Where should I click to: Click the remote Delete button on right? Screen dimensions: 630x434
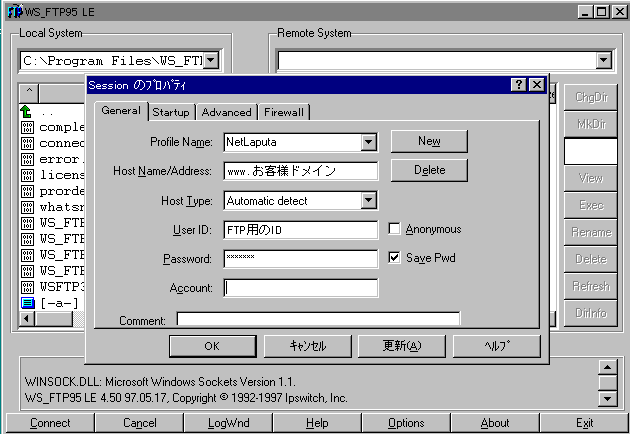[591, 259]
